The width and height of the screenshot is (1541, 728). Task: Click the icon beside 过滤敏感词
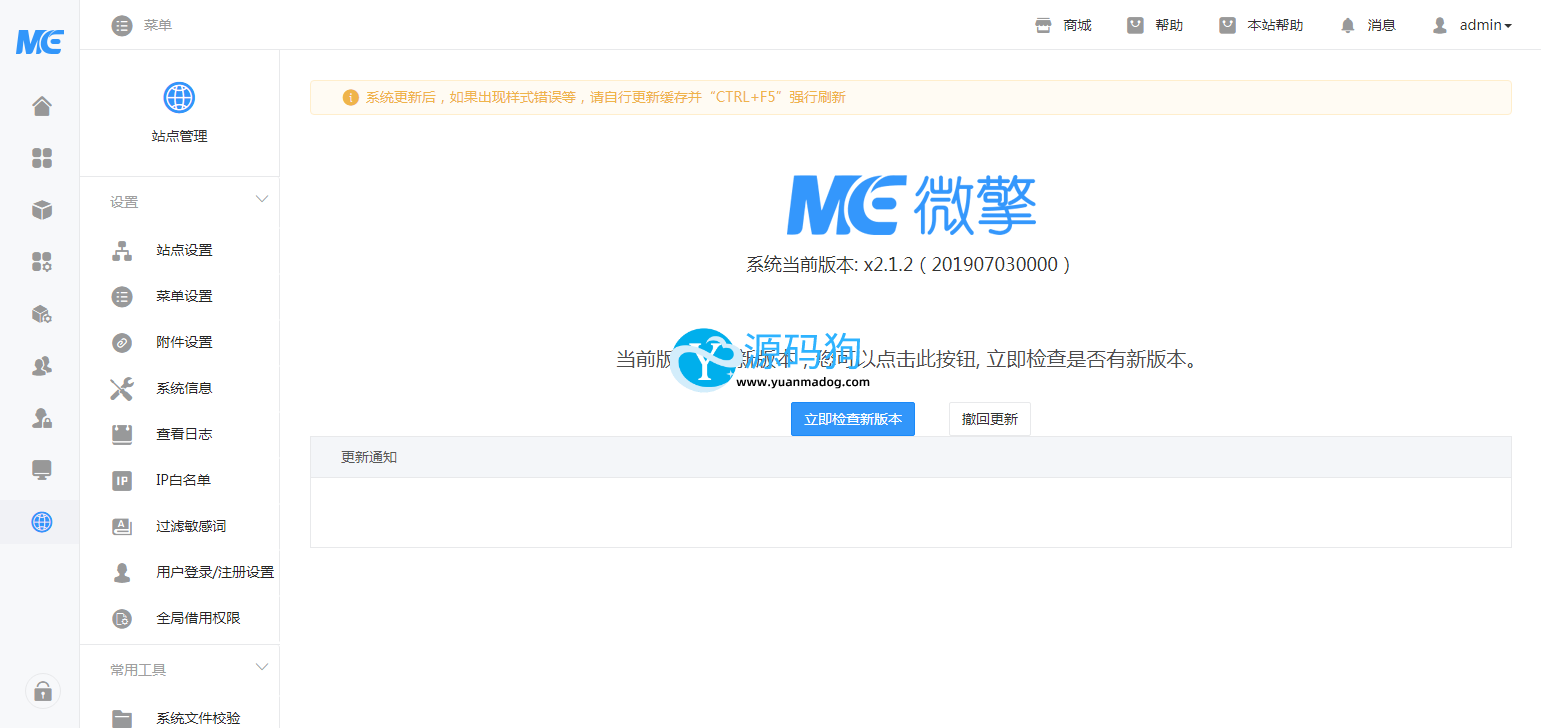(x=122, y=526)
